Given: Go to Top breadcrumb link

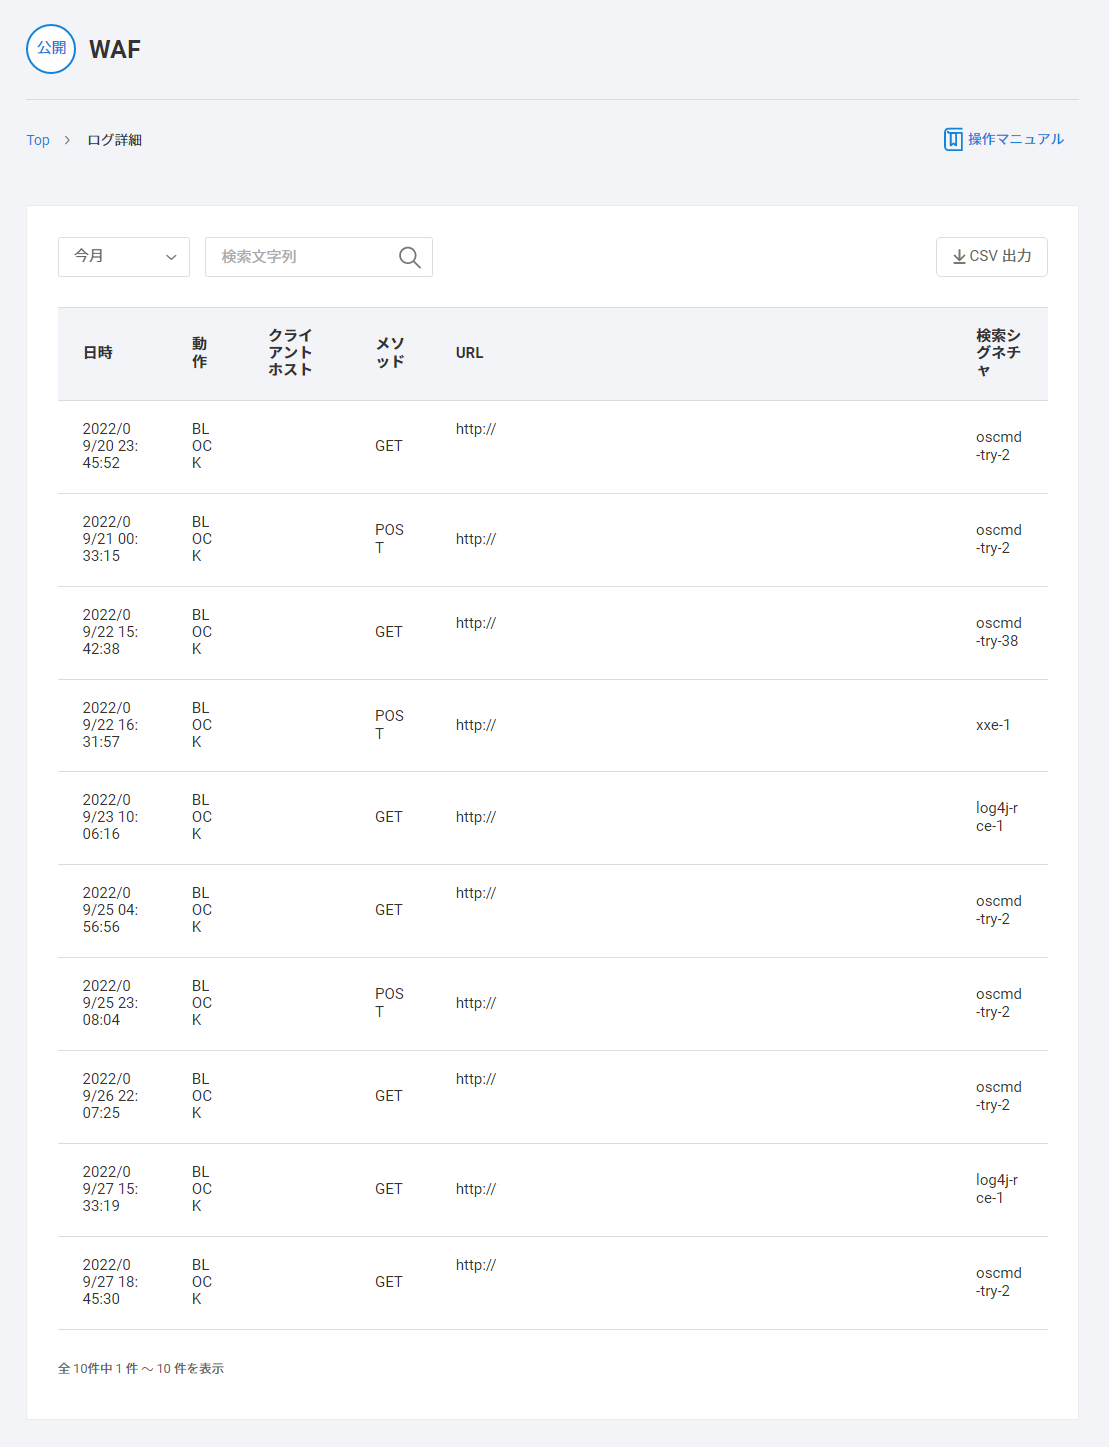Looking at the screenshot, I should 38,140.
